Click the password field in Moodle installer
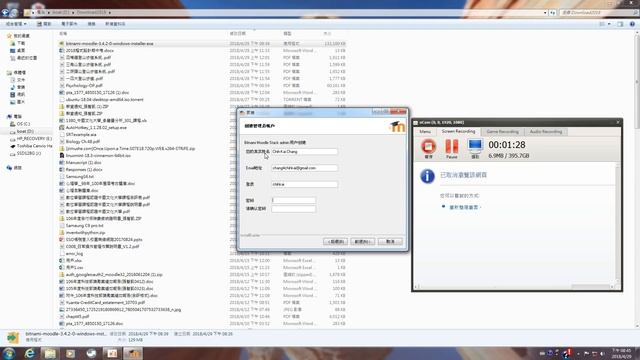Viewport: 640px width, 360px height. [293, 200]
